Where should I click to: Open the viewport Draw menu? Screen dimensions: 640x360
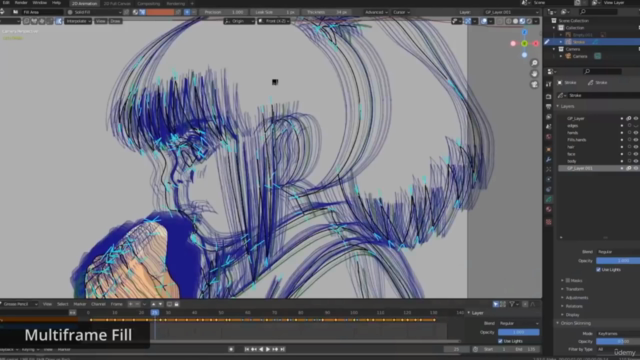point(116,21)
